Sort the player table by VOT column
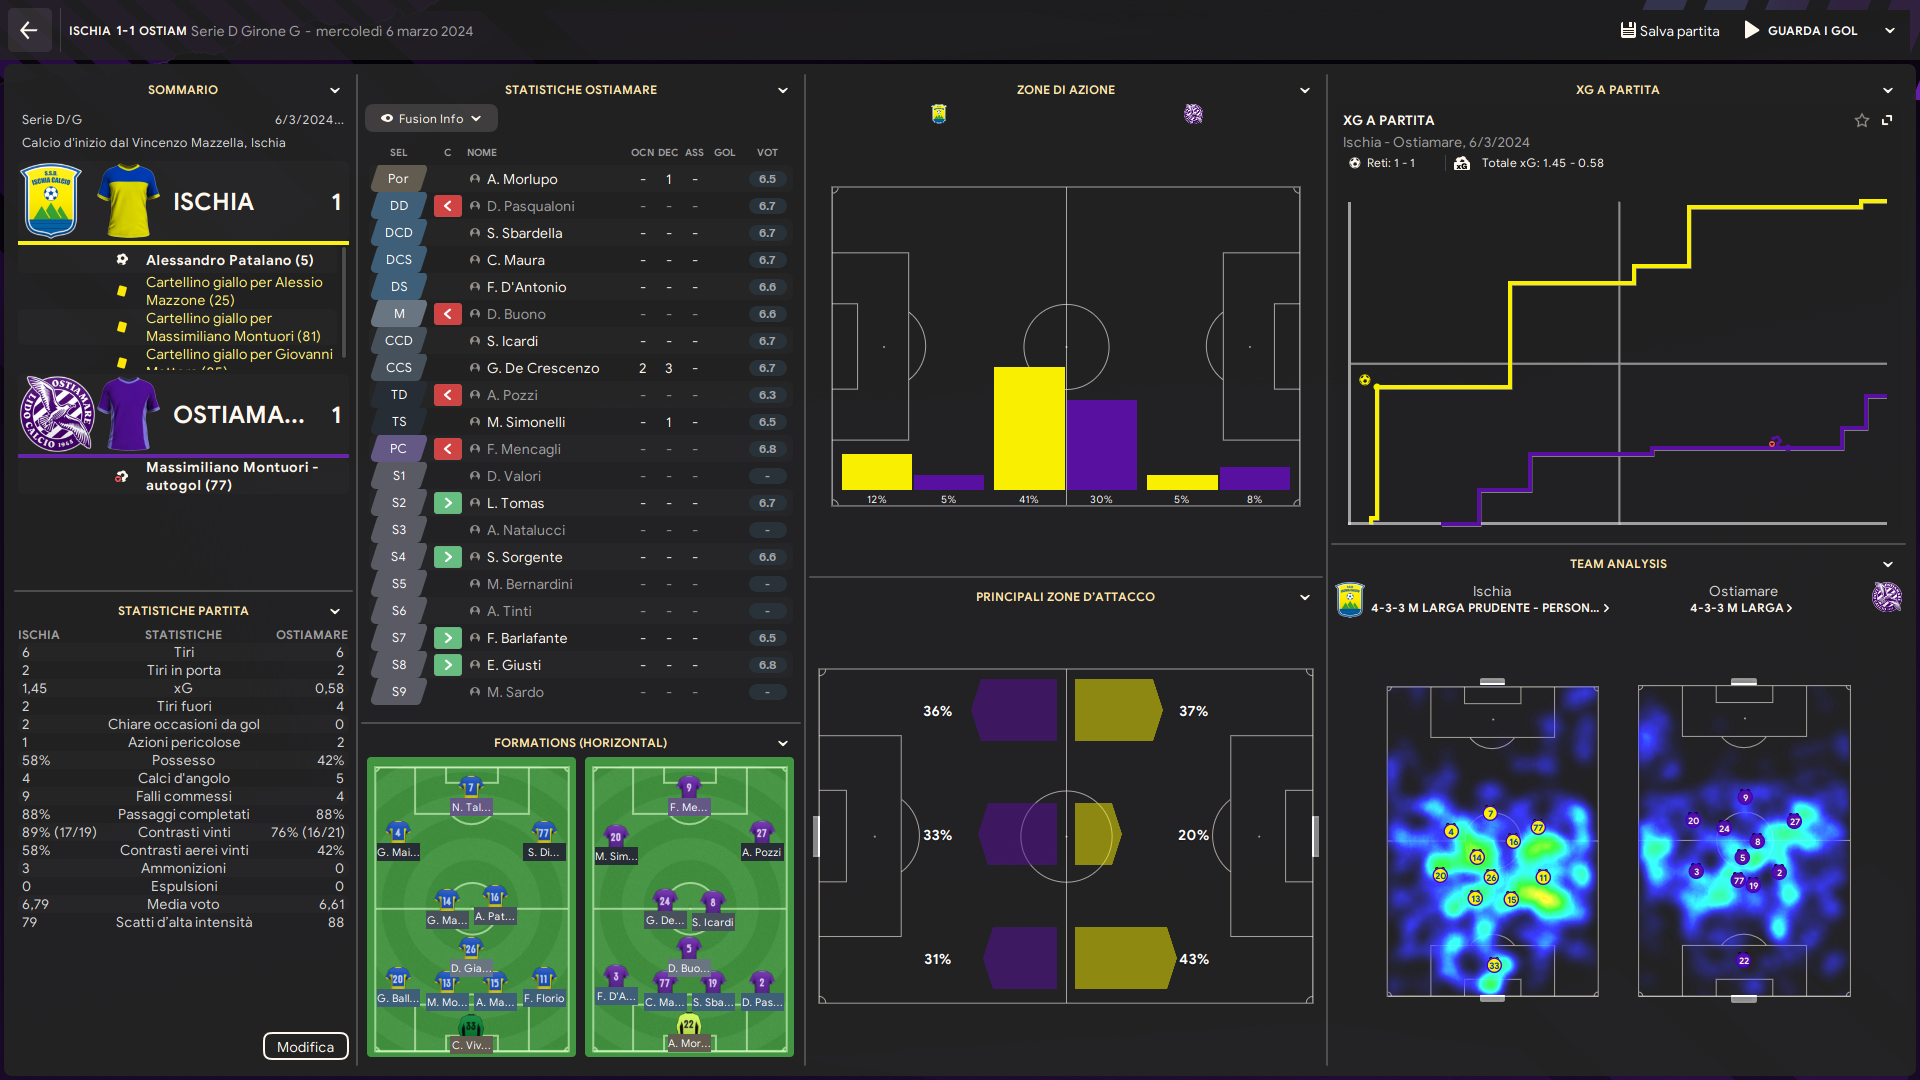 coord(766,152)
